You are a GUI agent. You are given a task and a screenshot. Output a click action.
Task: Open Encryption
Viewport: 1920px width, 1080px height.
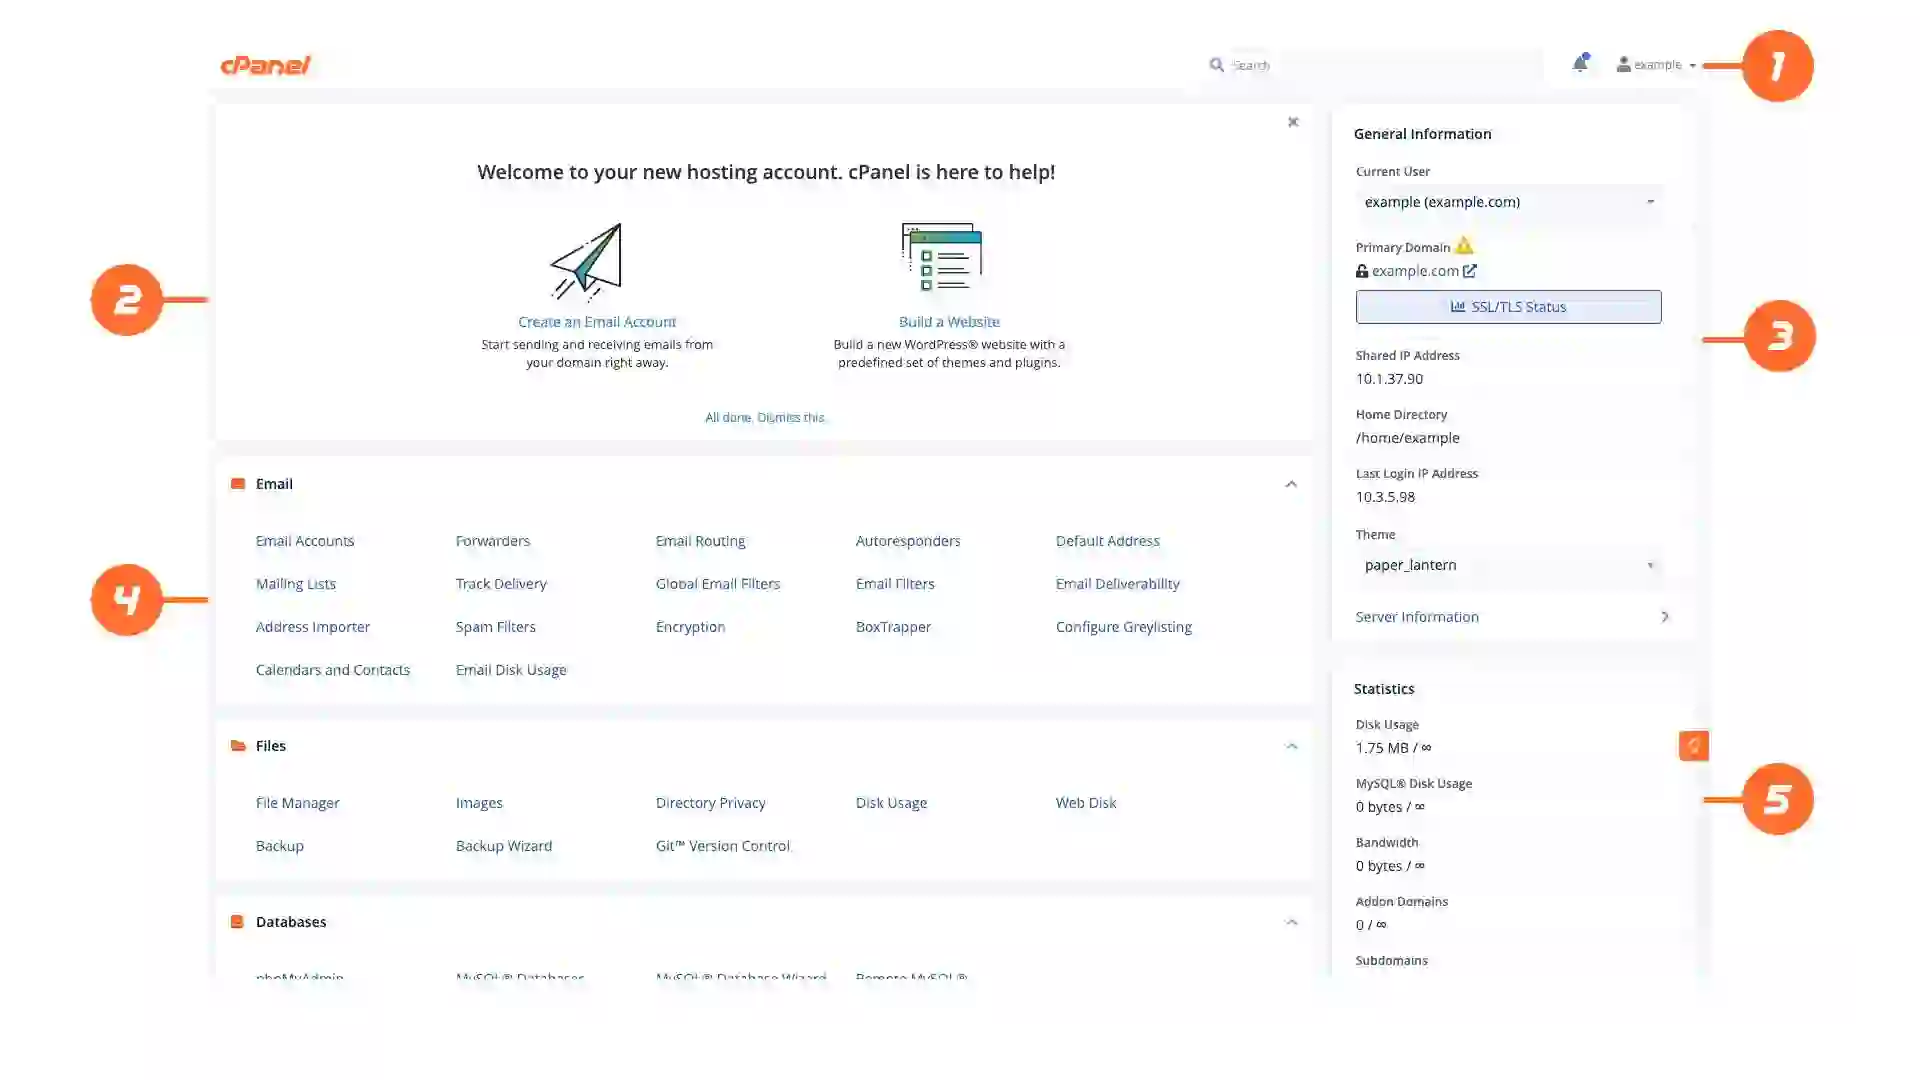tap(690, 627)
